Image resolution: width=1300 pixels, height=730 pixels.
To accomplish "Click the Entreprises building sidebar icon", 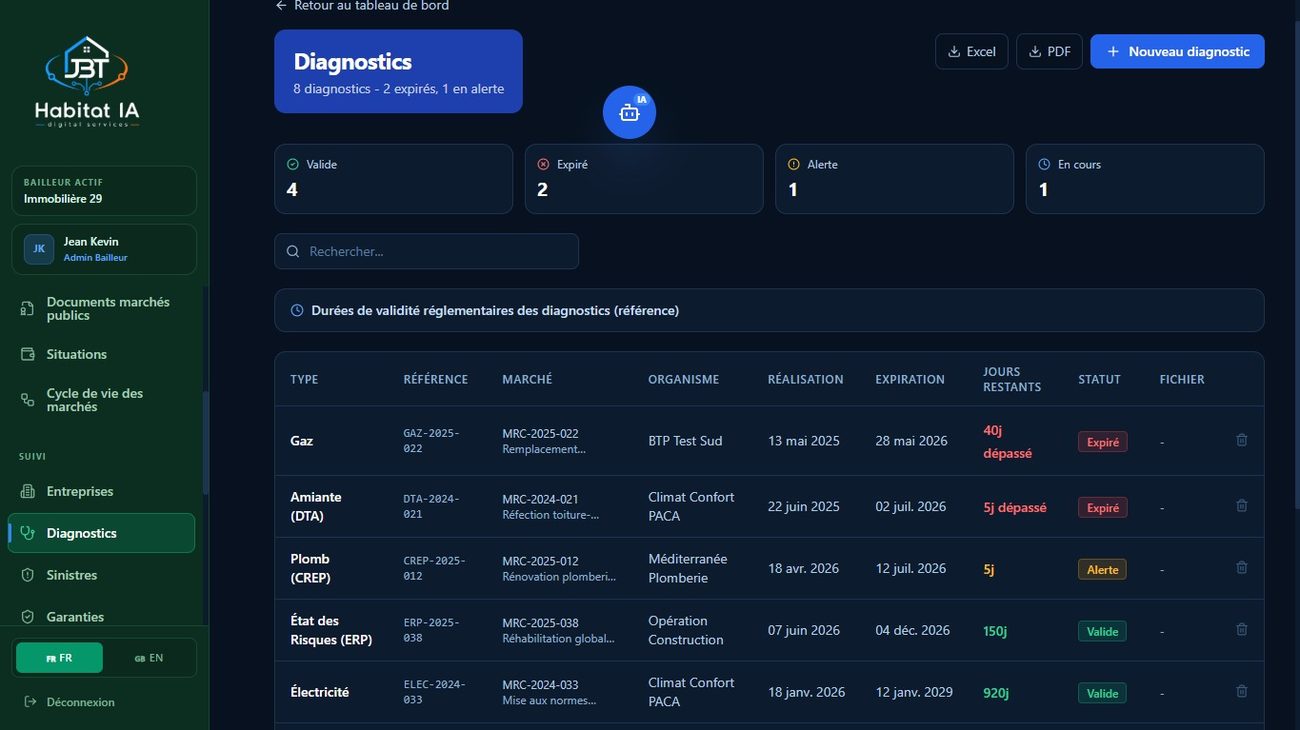I will coord(28,491).
